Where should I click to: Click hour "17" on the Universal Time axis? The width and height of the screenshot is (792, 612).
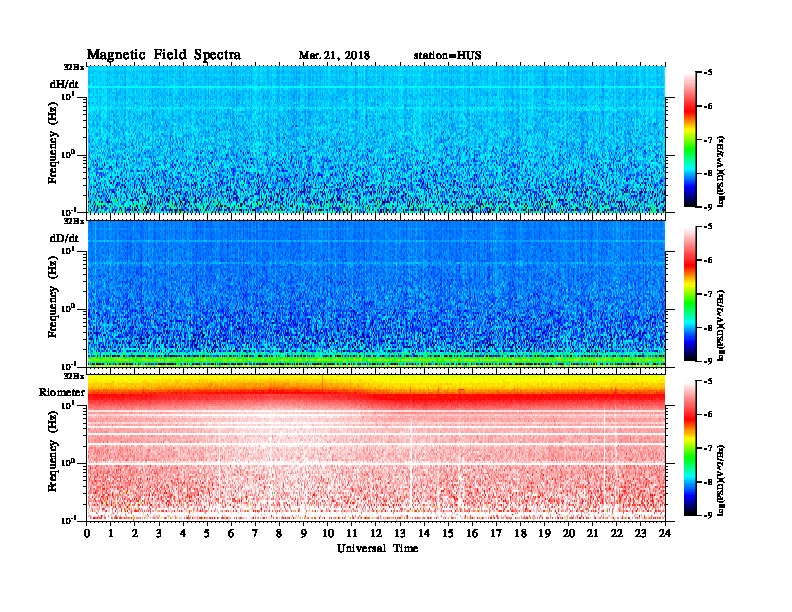(x=497, y=534)
